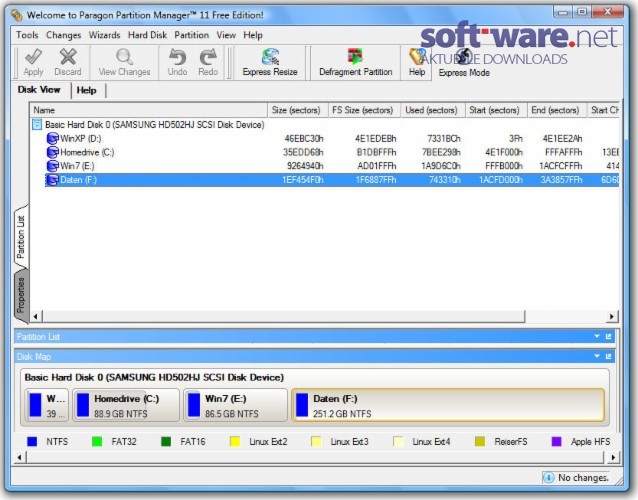Switch to the Help tab

(87, 90)
